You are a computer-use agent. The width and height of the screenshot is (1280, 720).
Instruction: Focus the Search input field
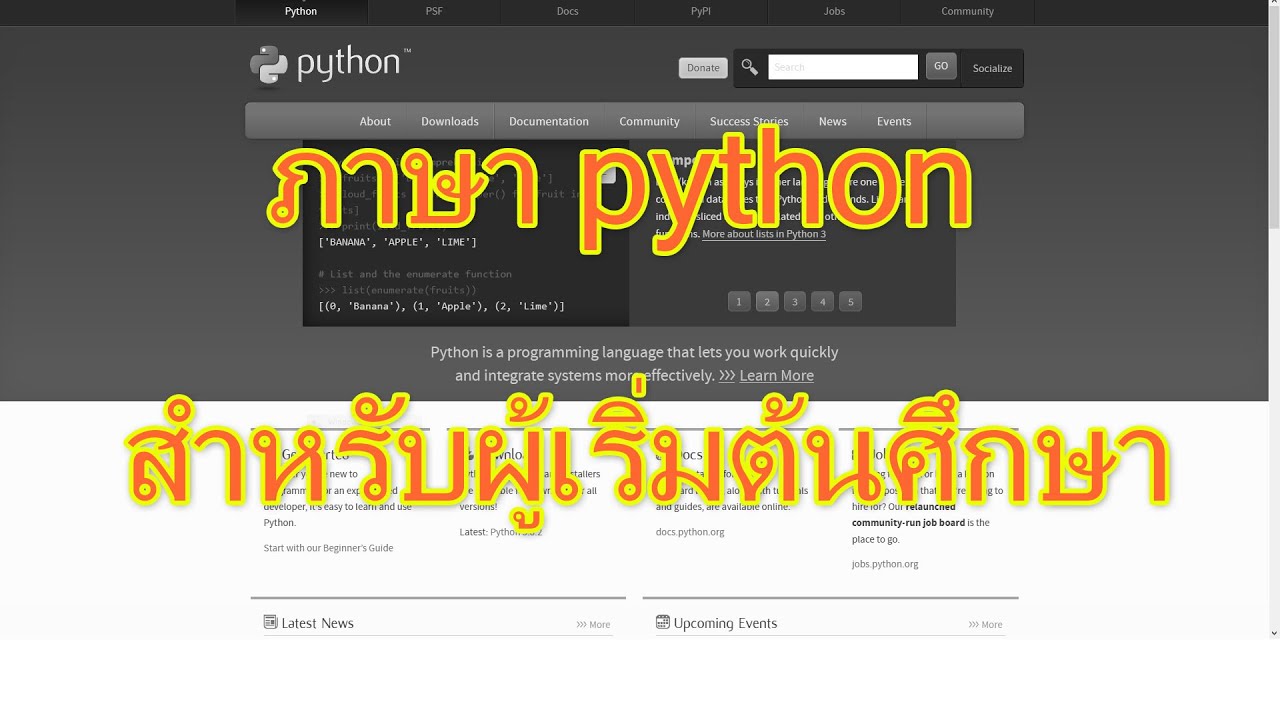(x=843, y=67)
